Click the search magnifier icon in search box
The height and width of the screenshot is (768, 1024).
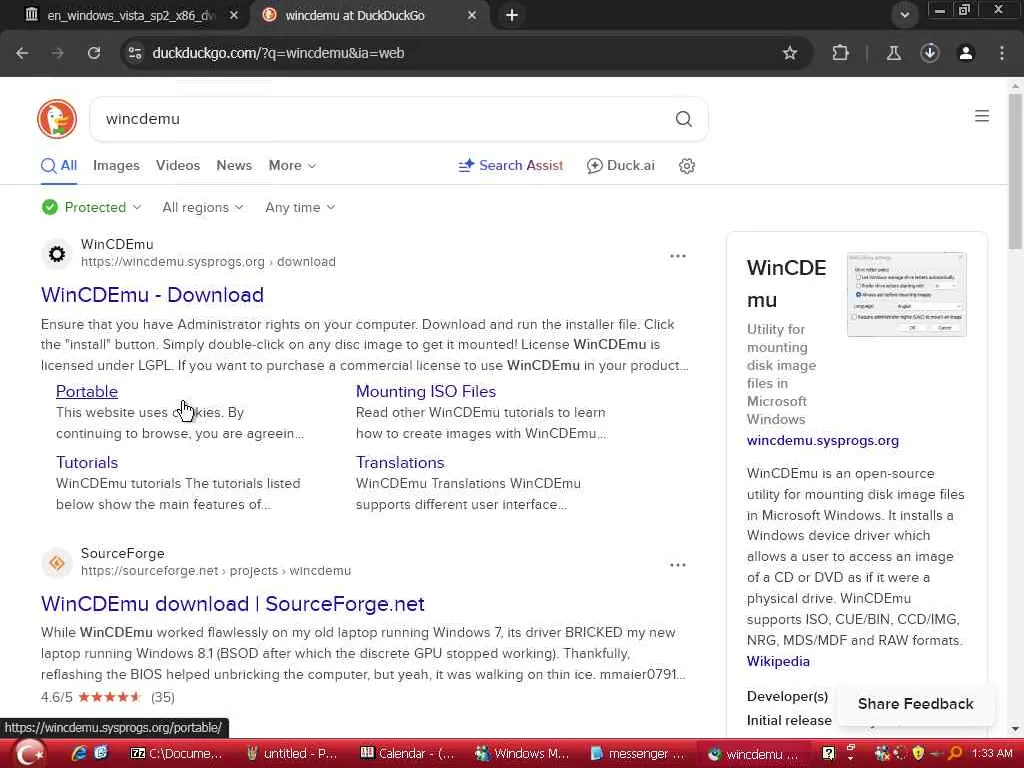tap(683, 119)
